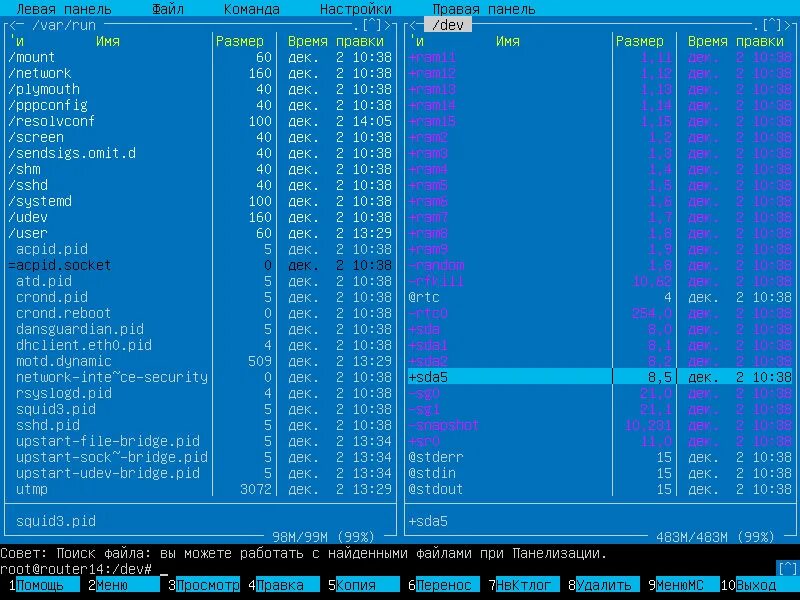Open left panel history list caret
The width and height of the screenshot is (800, 600).
371,25
